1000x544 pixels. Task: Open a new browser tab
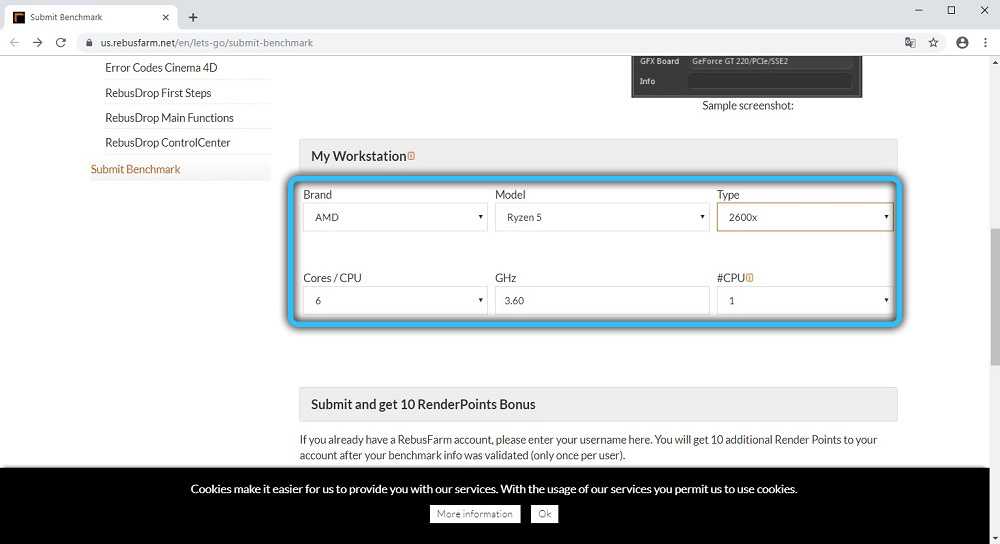click(193, 17)
